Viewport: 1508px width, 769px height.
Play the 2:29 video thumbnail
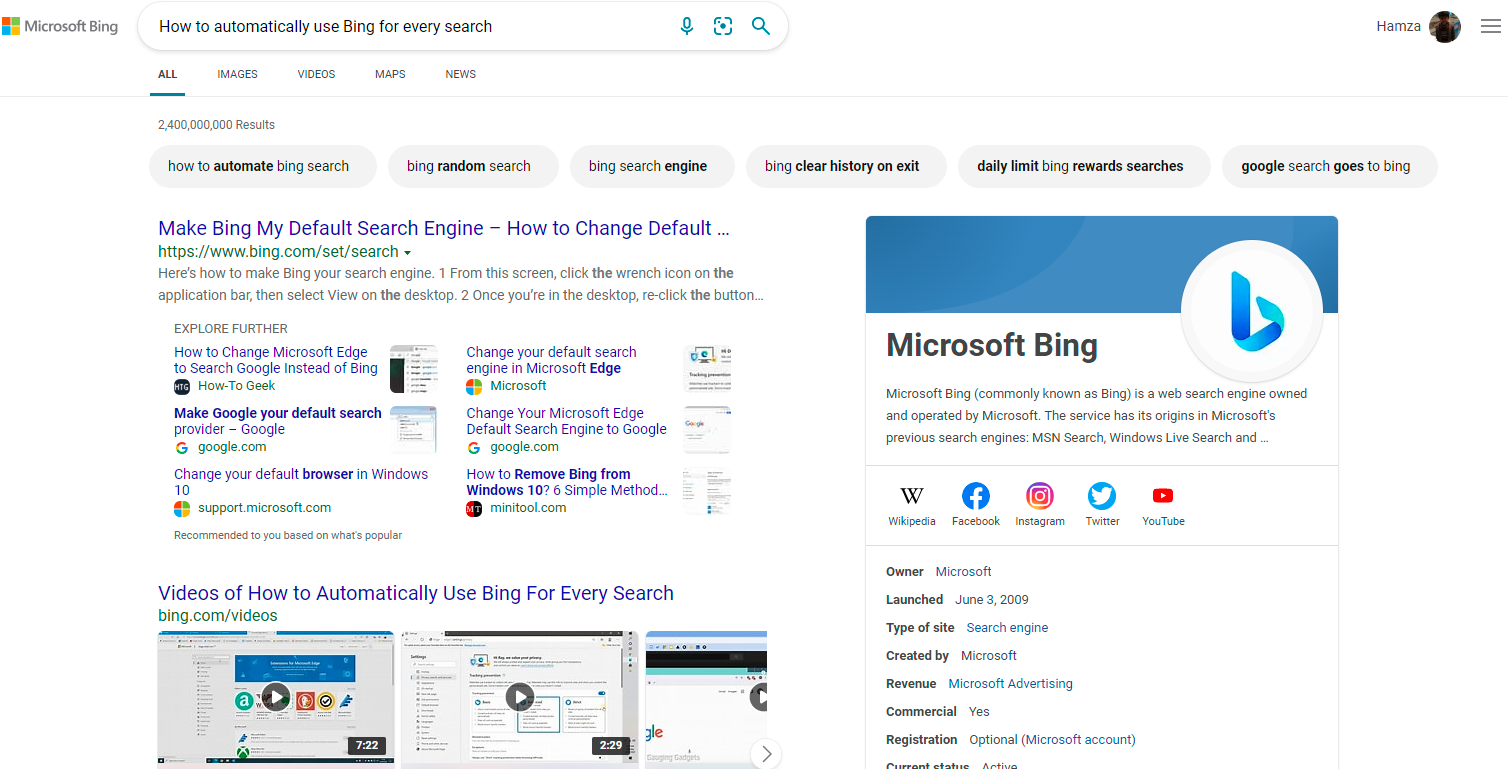[x=520, y=697]
